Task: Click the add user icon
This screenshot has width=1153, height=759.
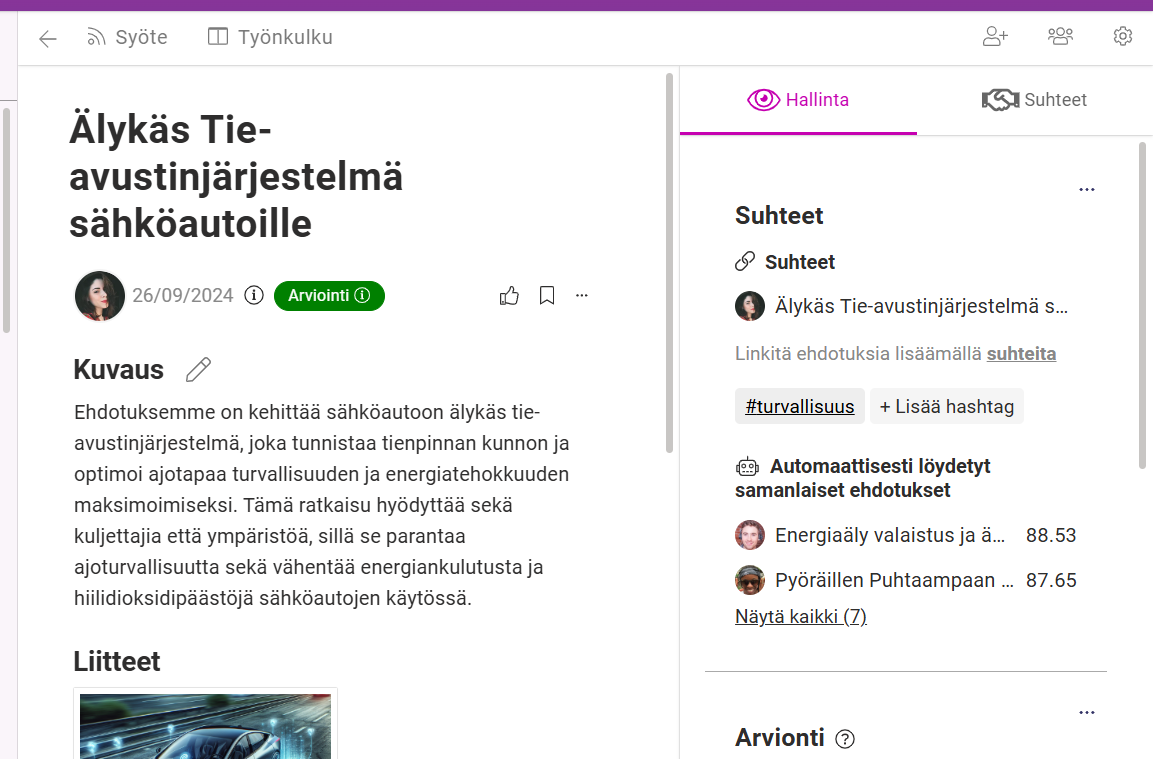Action: coord(995,36)
